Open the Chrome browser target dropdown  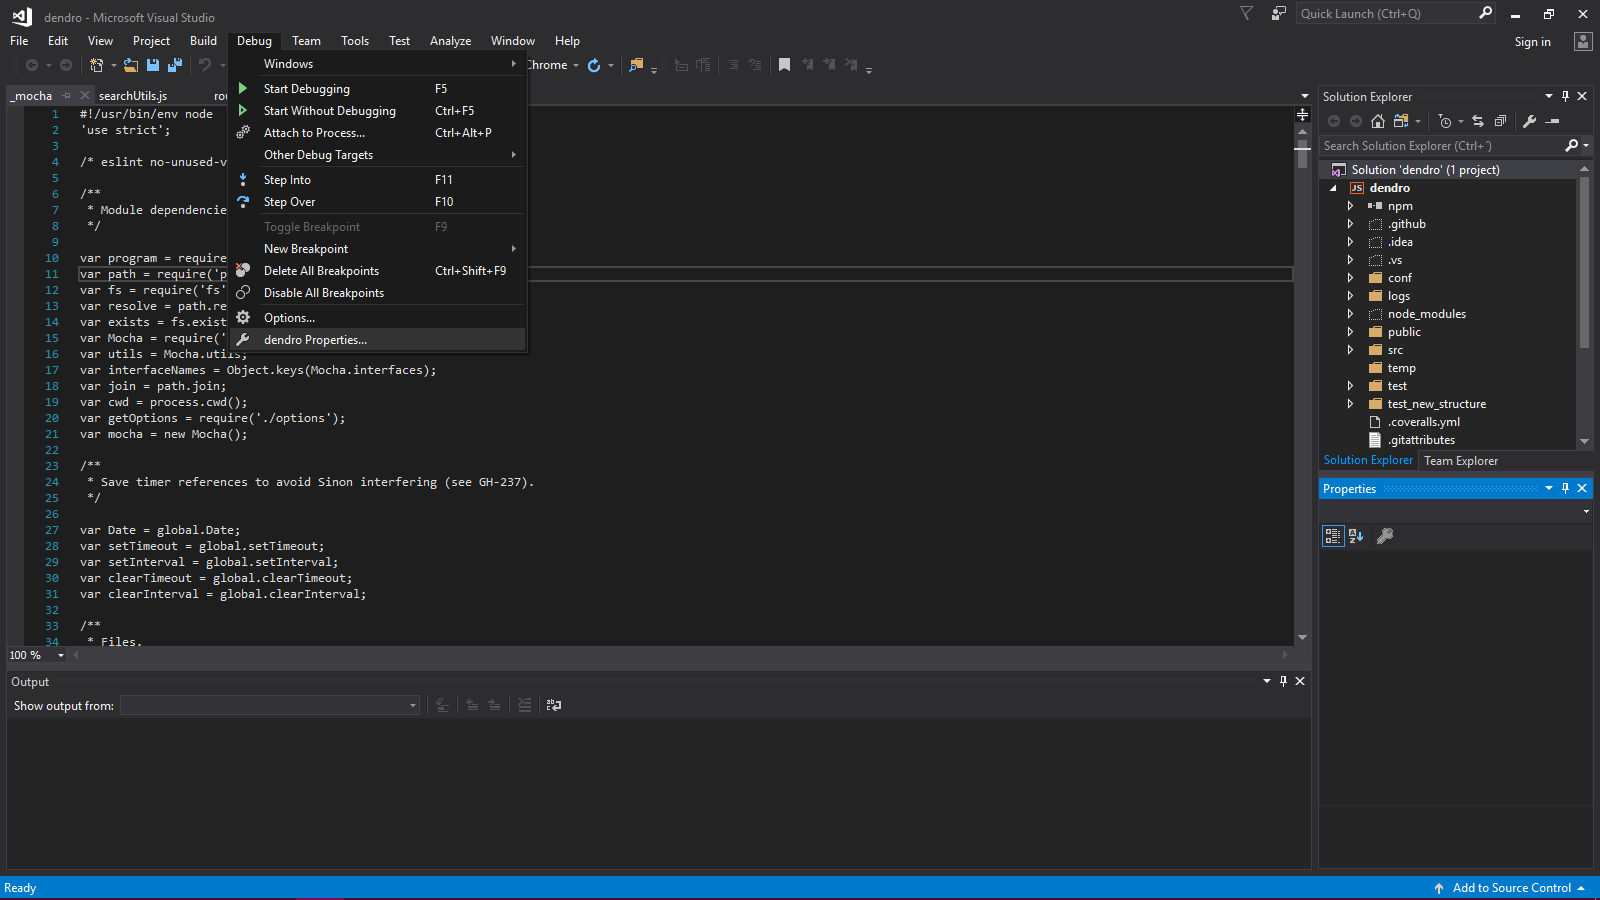pyautogui.click(x=576, y=65)
